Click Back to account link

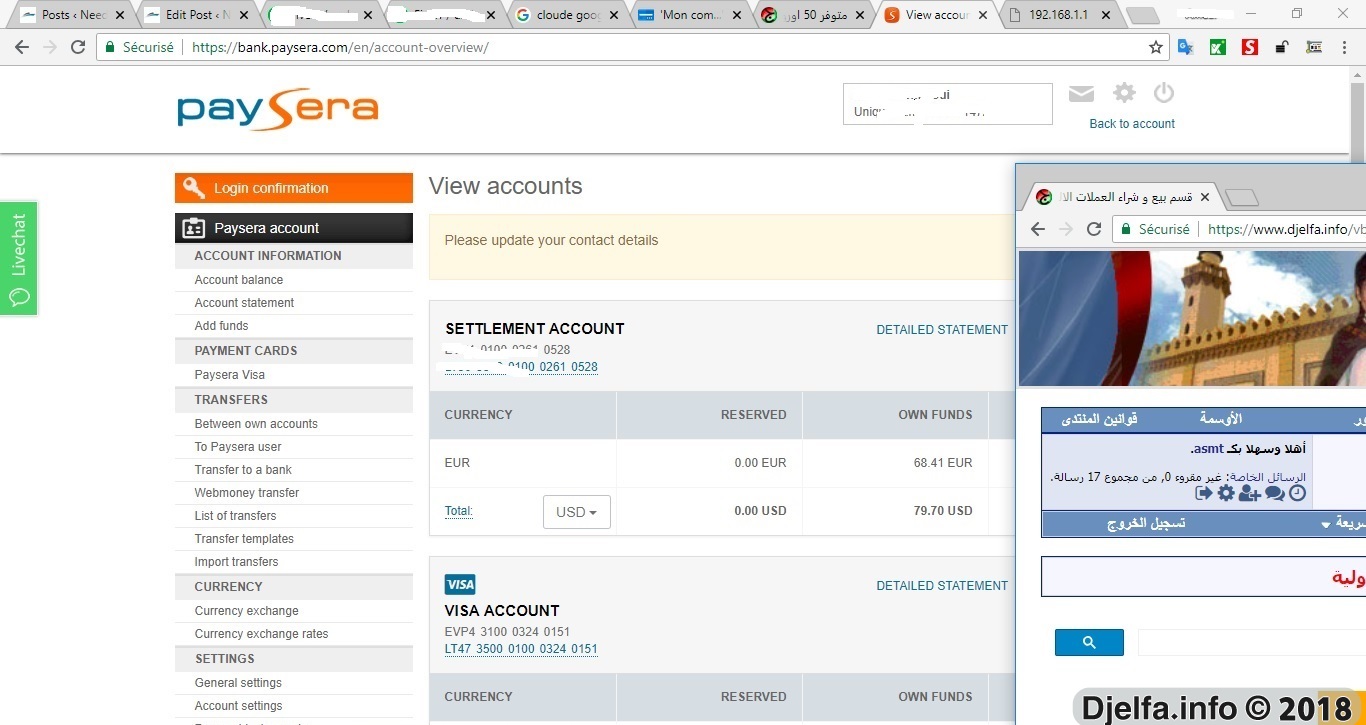click(x=1132, y=124)
